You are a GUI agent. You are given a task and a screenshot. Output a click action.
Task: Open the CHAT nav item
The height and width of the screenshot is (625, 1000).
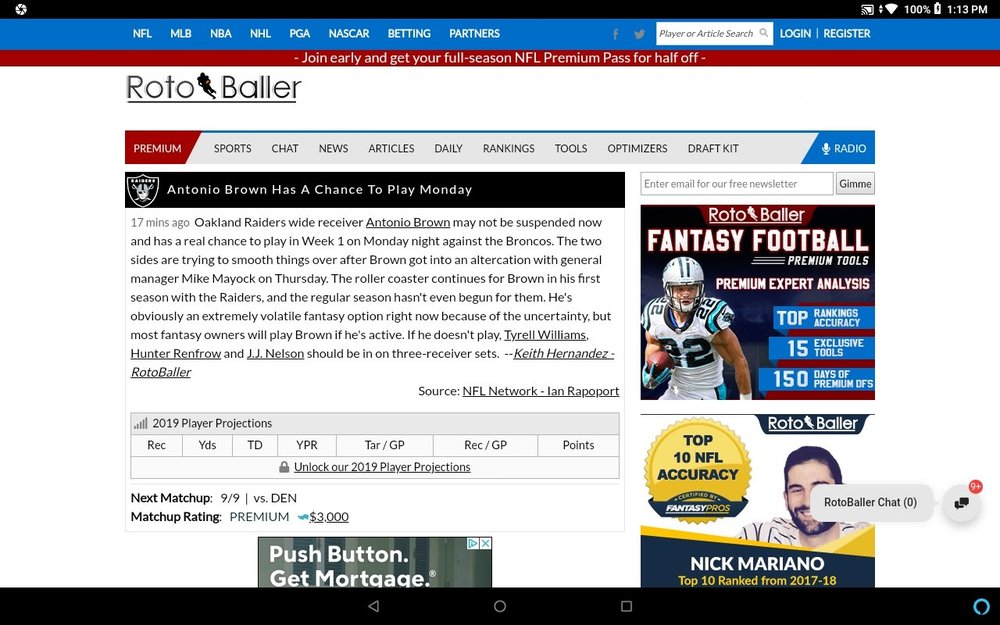coord(285,149)
